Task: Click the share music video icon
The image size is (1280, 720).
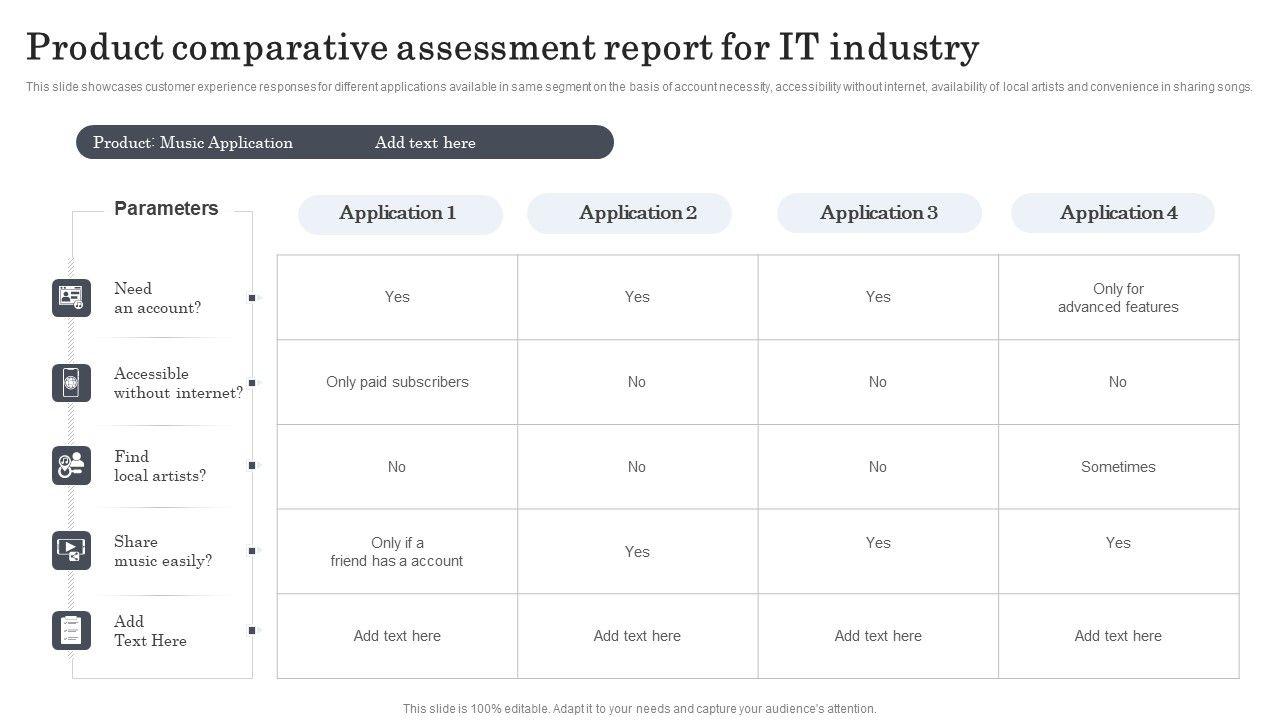Action: pyautogui.click(x=71, y=551)
